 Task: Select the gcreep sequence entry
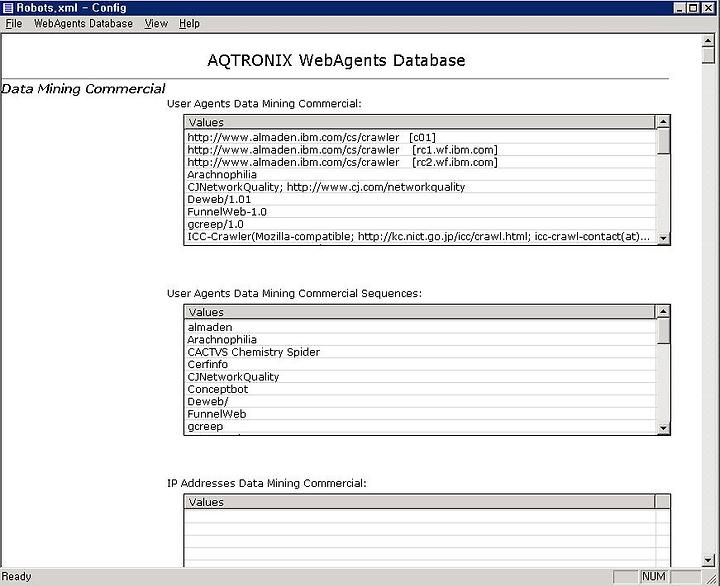point(421,426)
